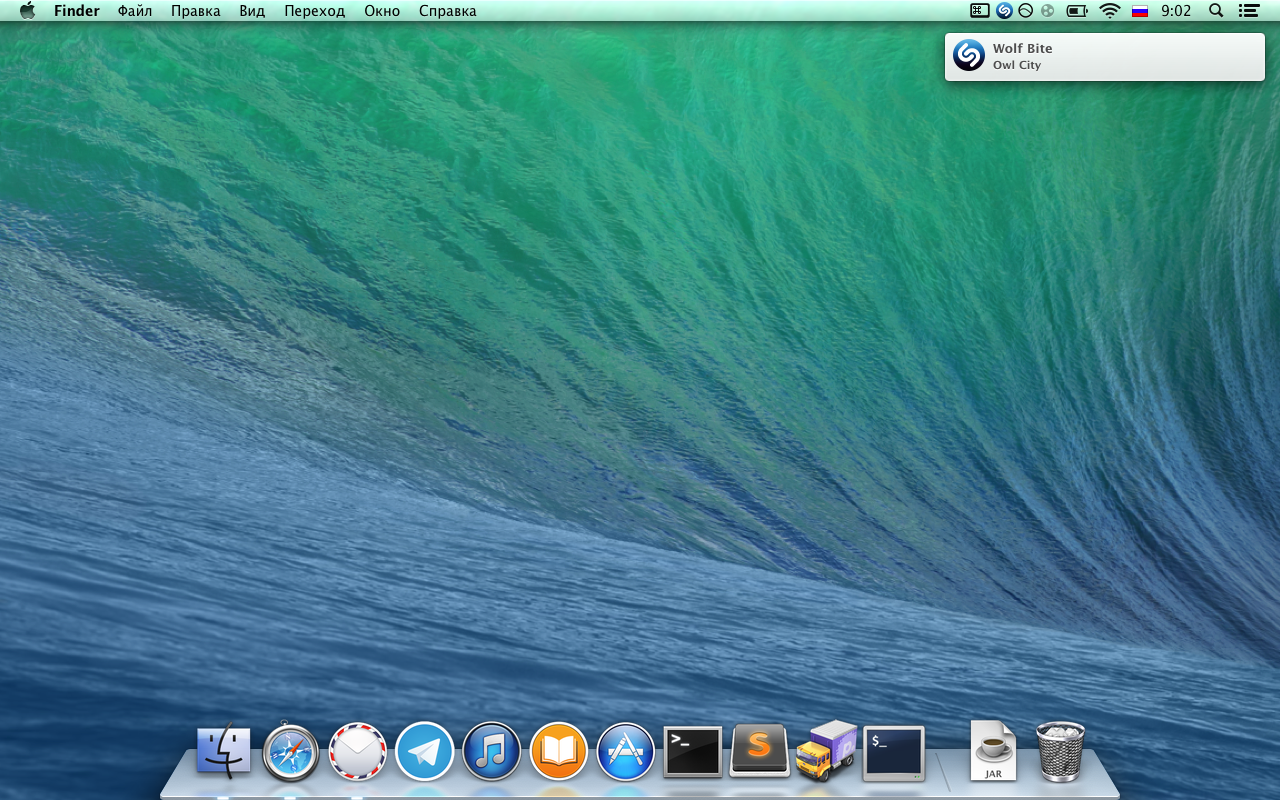The width and height of the screenshot is (1280, 800).
Task: Launch Sublime Text from the dock
Action: click(x=760, y=750)
